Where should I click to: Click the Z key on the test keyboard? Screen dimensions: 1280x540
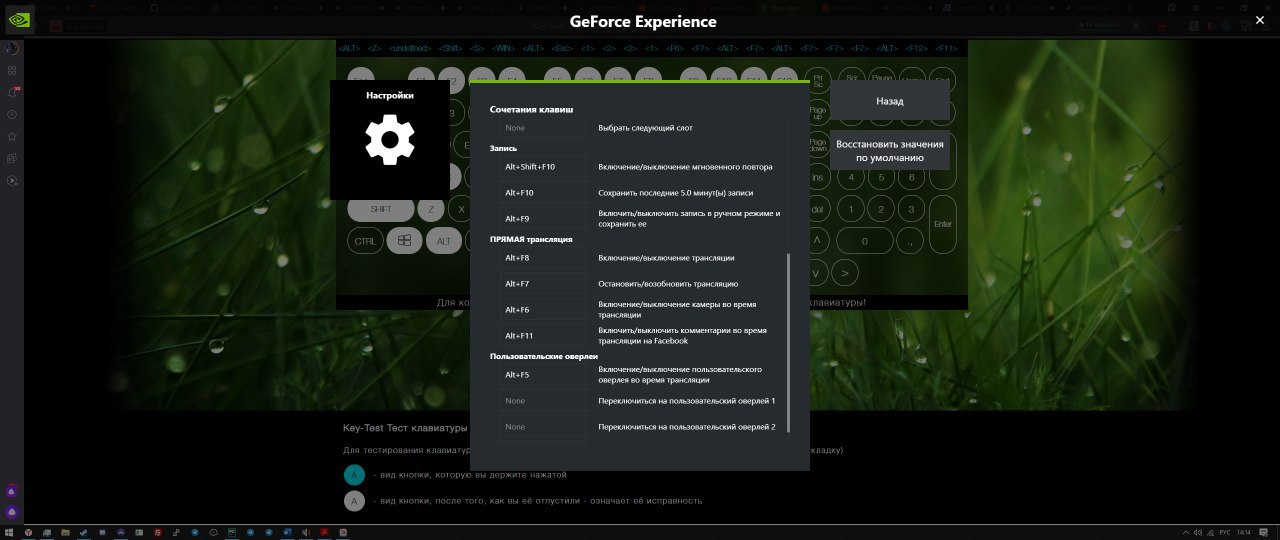tap(430, 209)
